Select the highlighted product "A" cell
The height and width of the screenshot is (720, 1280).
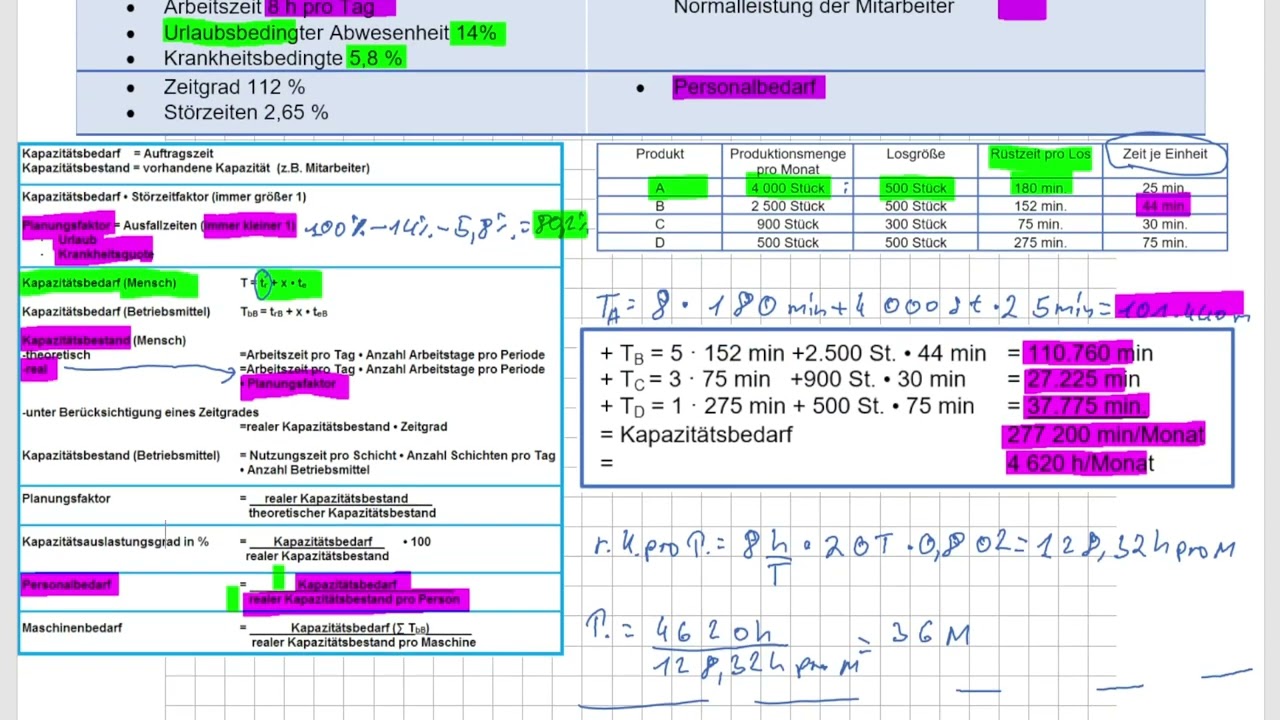pos(660,188)
